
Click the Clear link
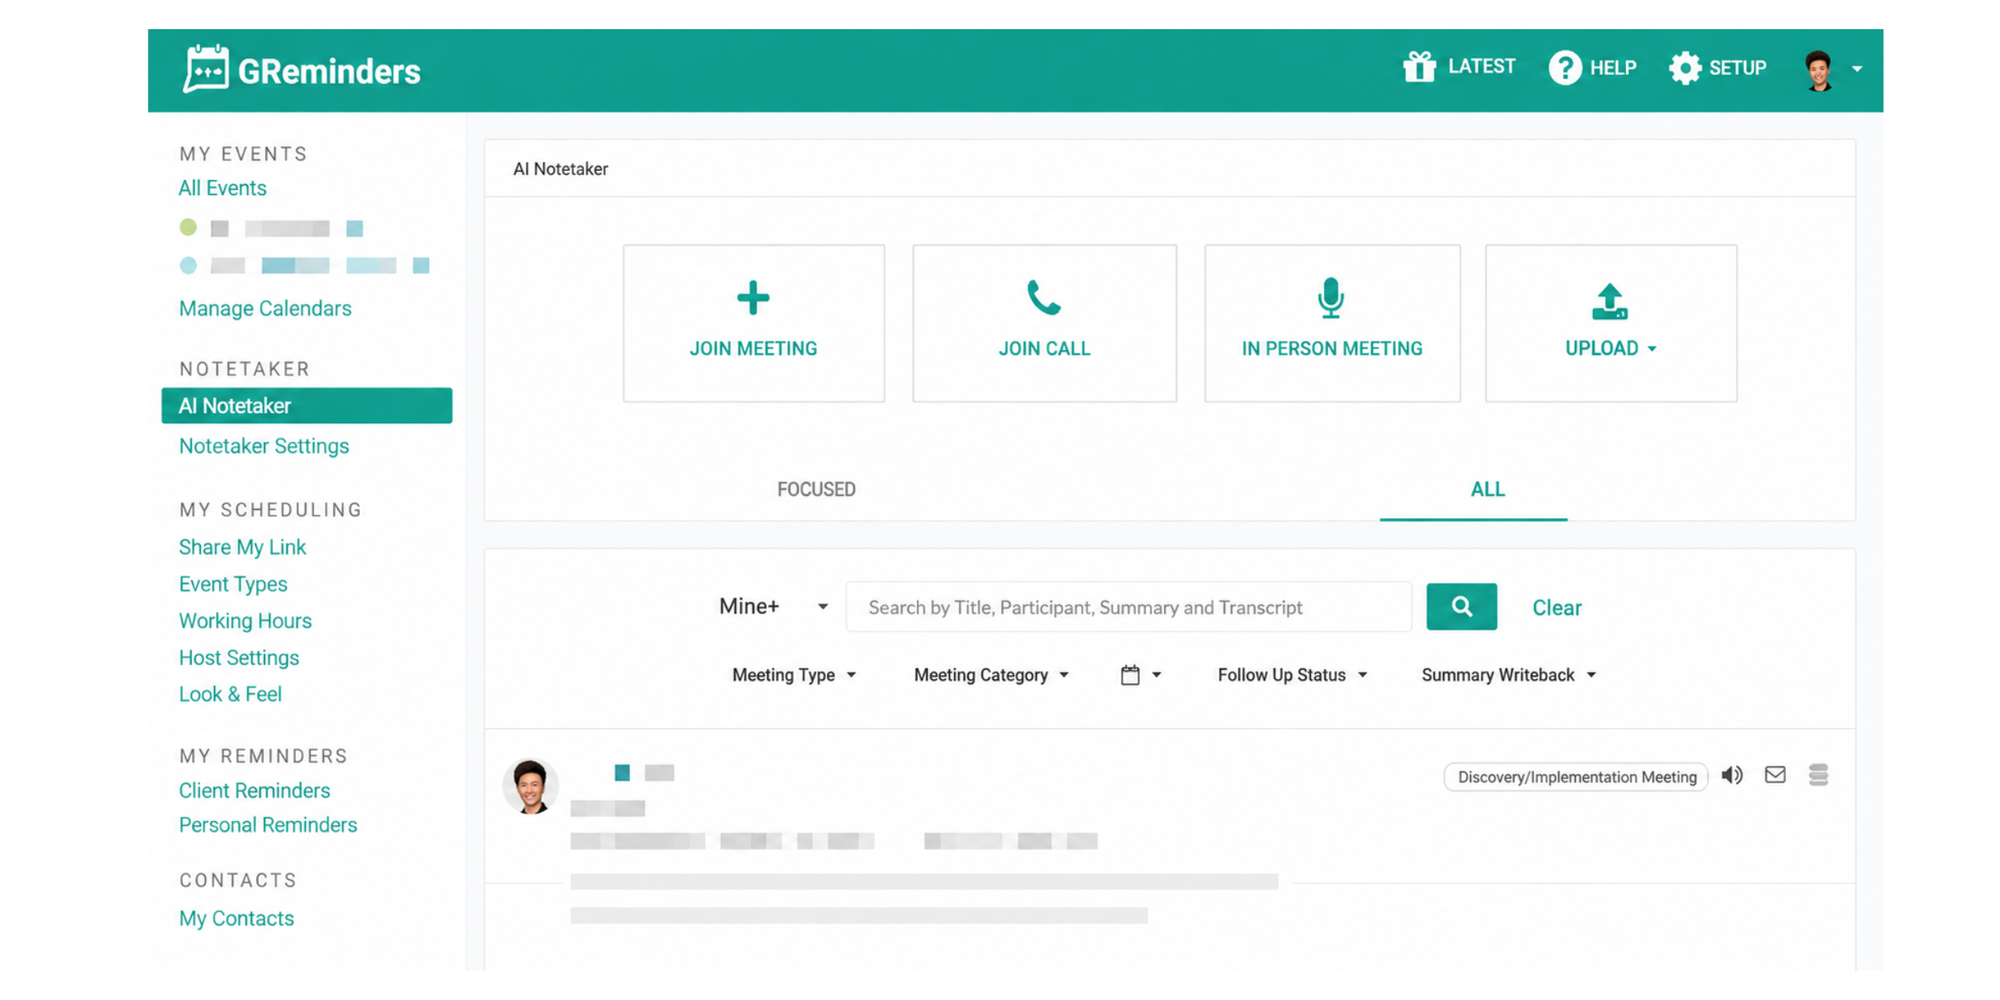point(1557,608)
